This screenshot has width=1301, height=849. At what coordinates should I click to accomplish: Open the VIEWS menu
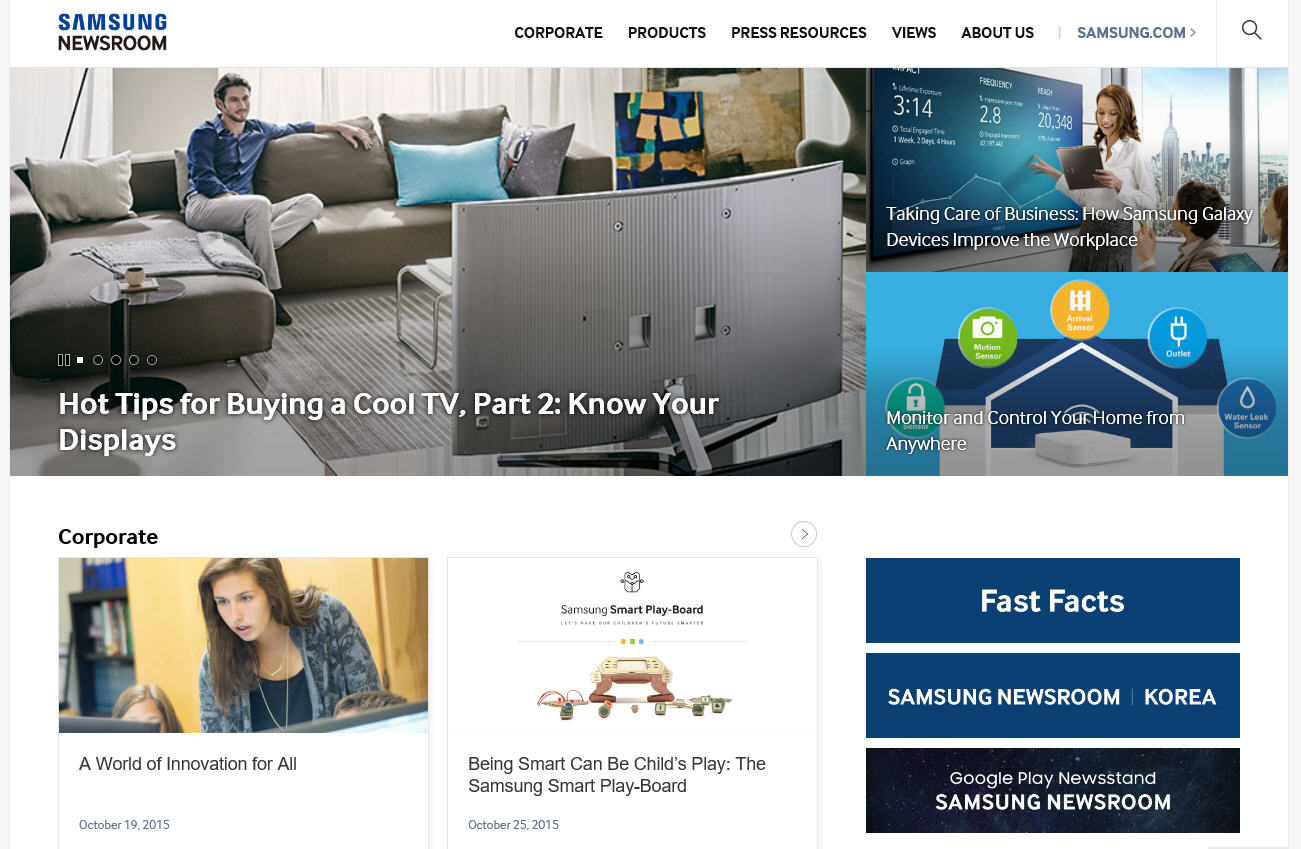(914, 33)
